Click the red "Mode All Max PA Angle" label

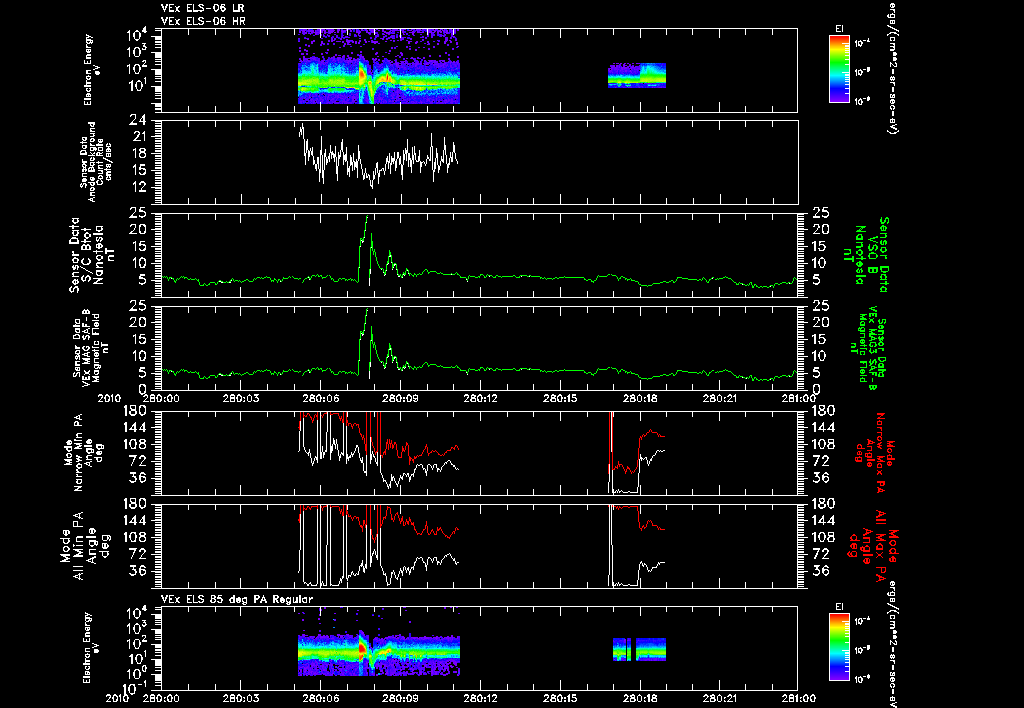point(873,545)
